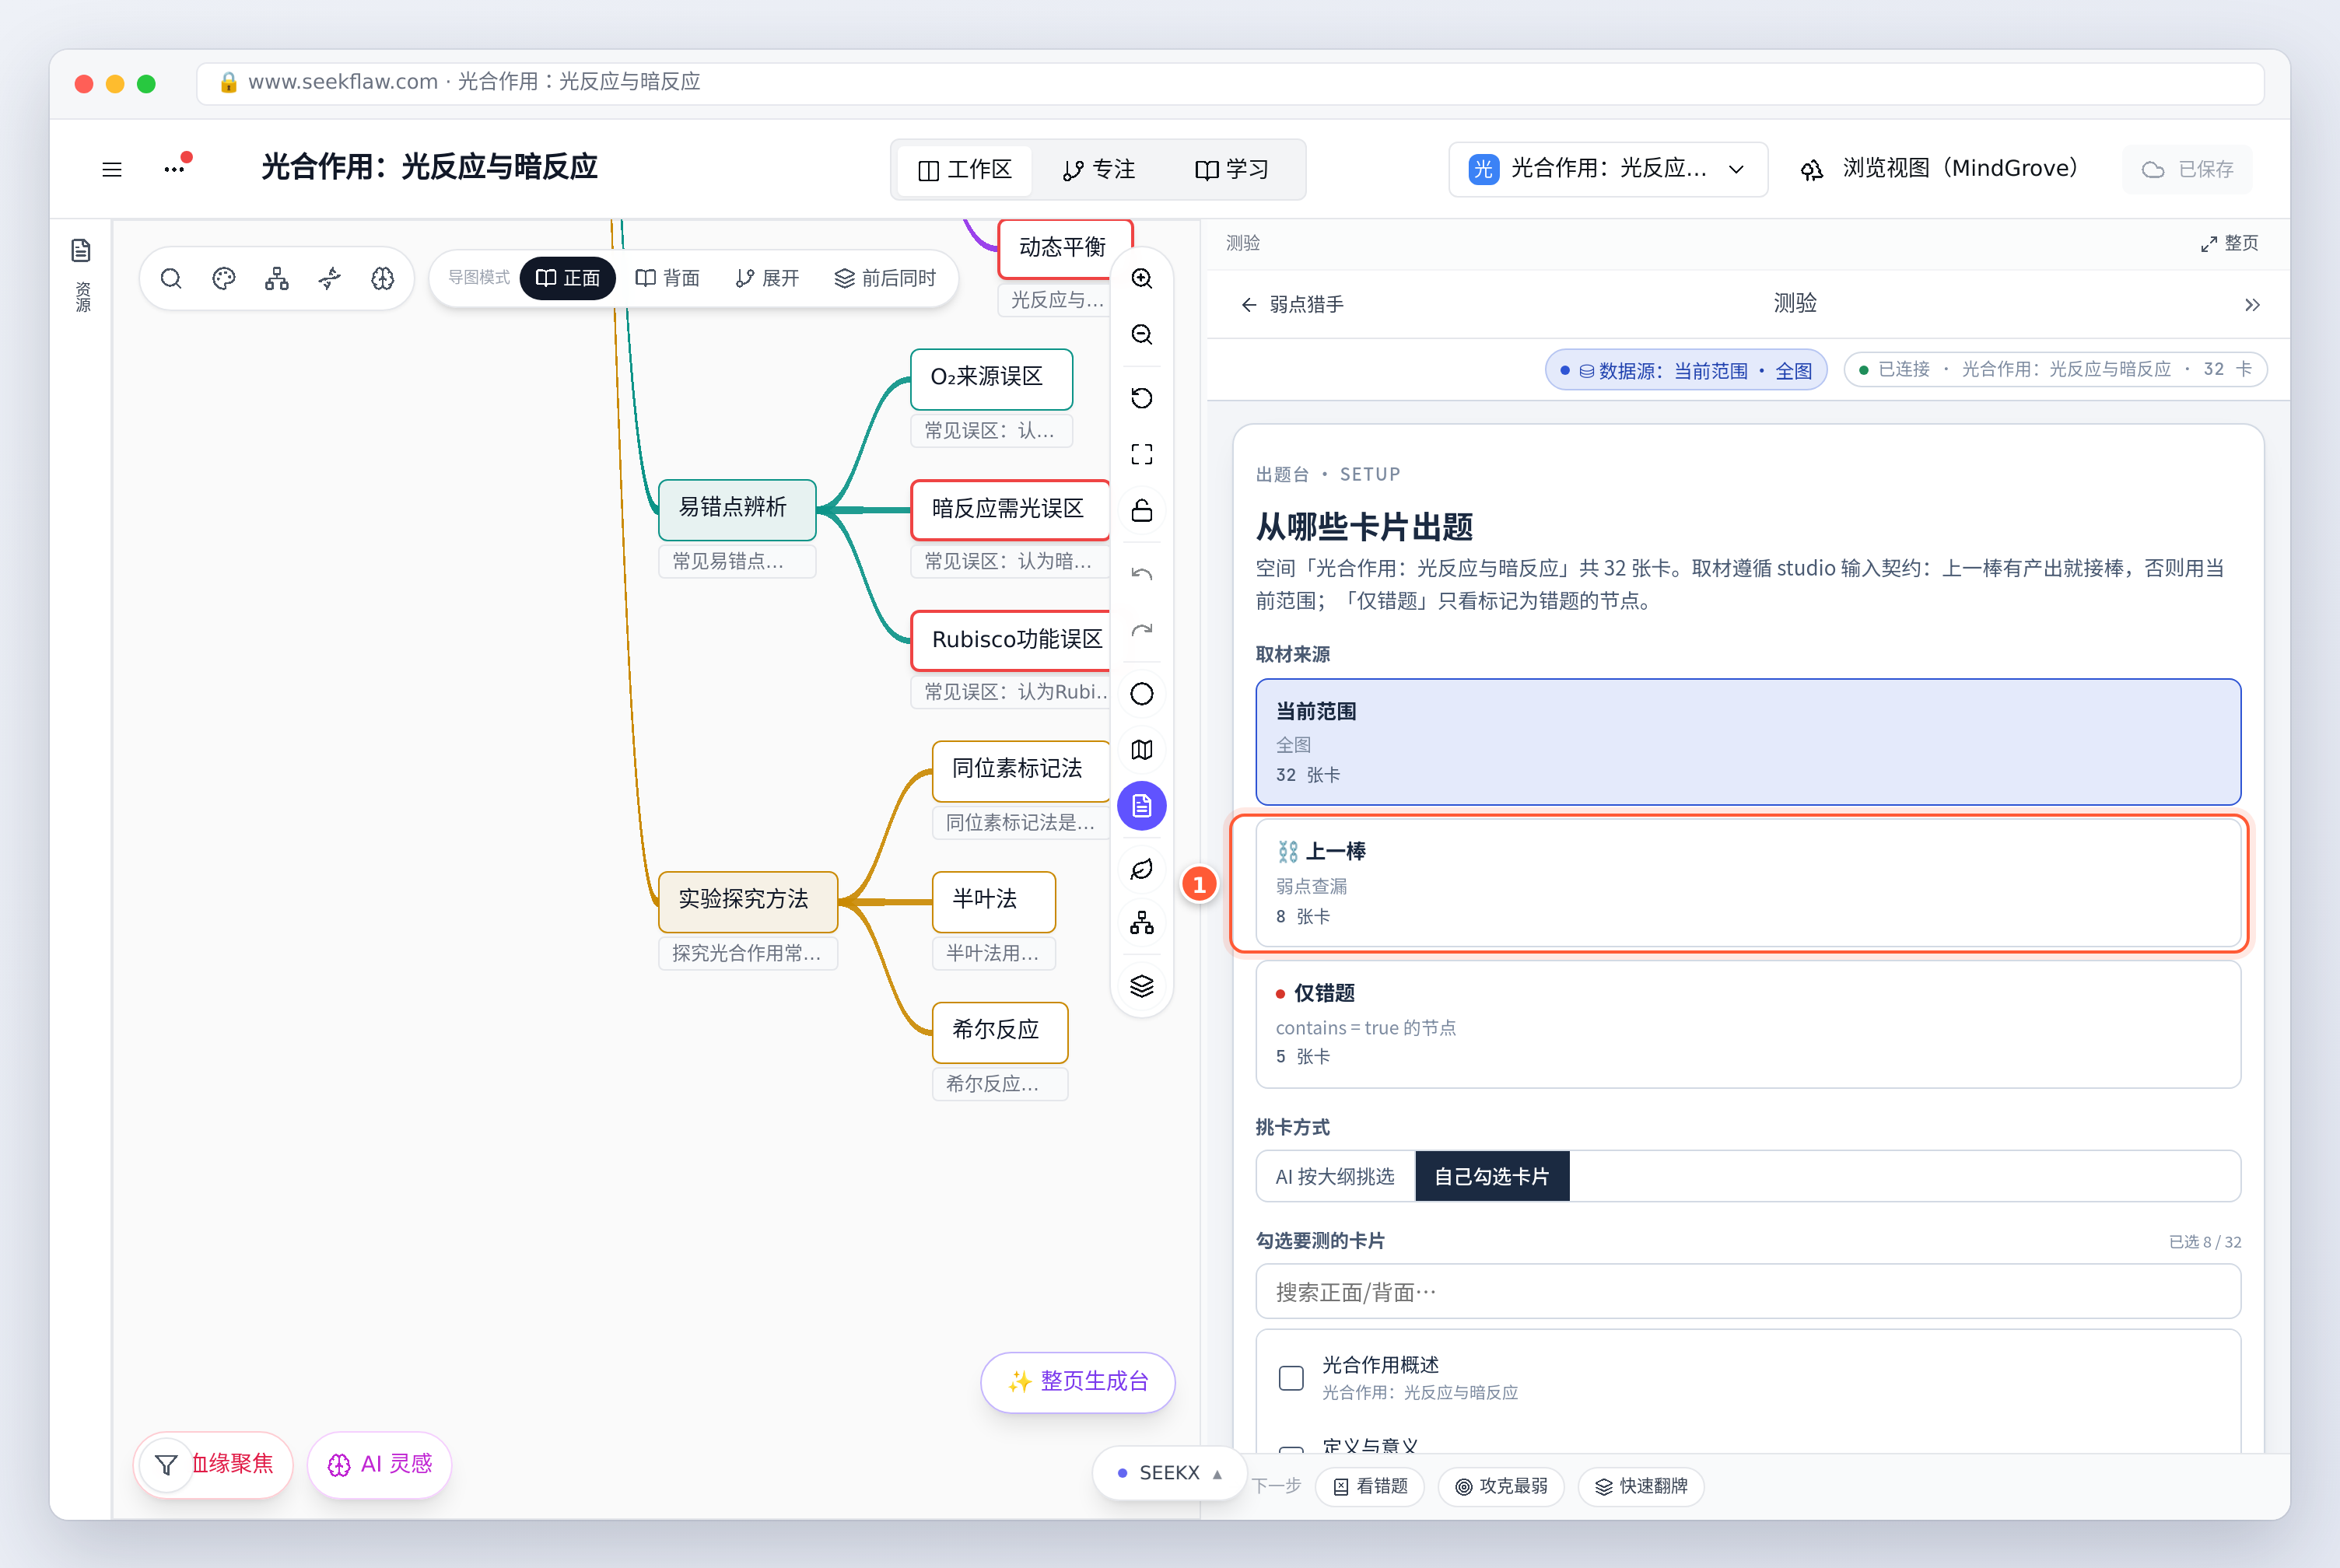Toggle the canvas lock icon

1142,510
